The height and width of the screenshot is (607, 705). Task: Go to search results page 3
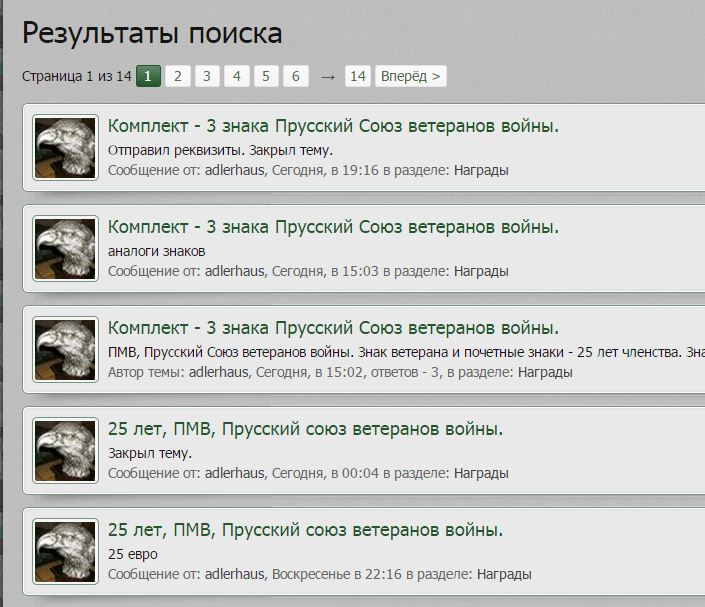(207, 76)
